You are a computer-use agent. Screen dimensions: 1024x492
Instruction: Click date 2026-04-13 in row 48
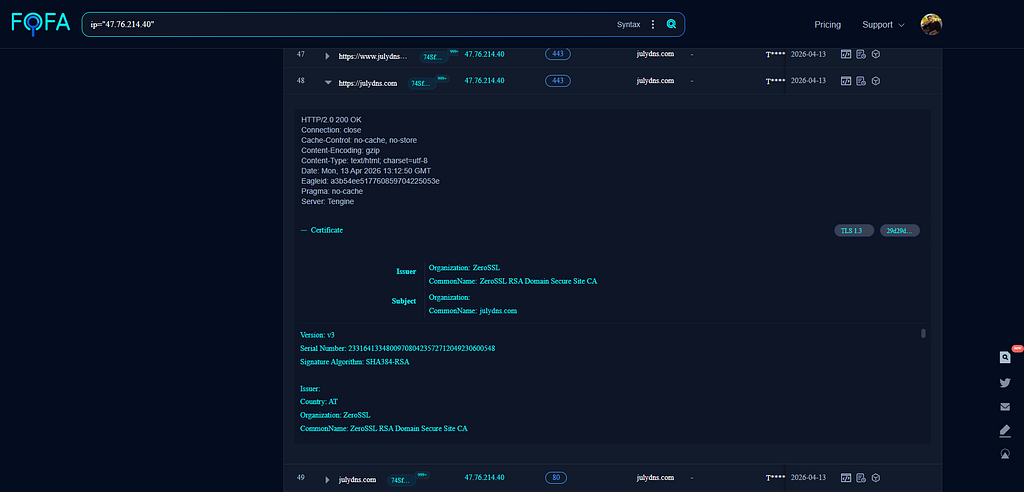click(x=808, y=80)
